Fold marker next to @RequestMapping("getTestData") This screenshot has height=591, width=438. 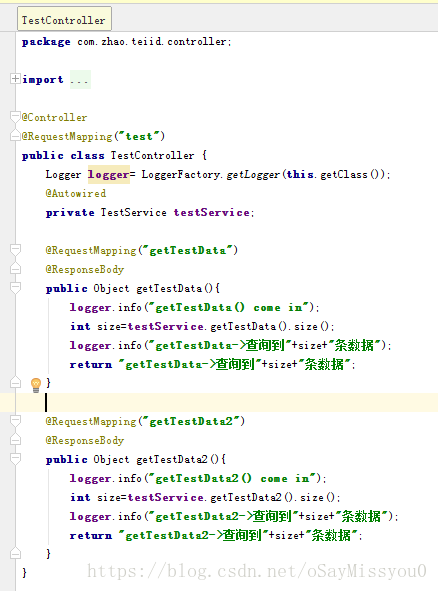15,250
